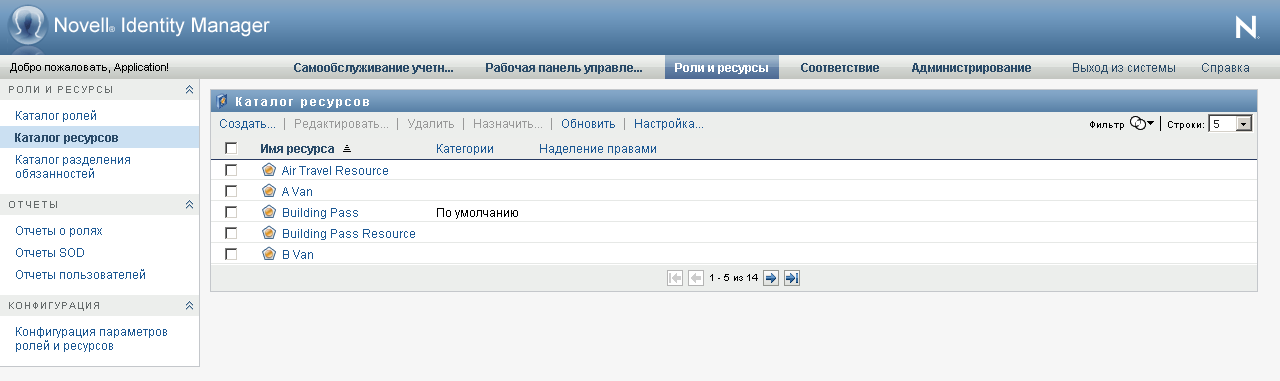Click the Novell N logo
The height and width of the screenshot is (381, 1280).
pyautogui.click(x=1246, y=27)
